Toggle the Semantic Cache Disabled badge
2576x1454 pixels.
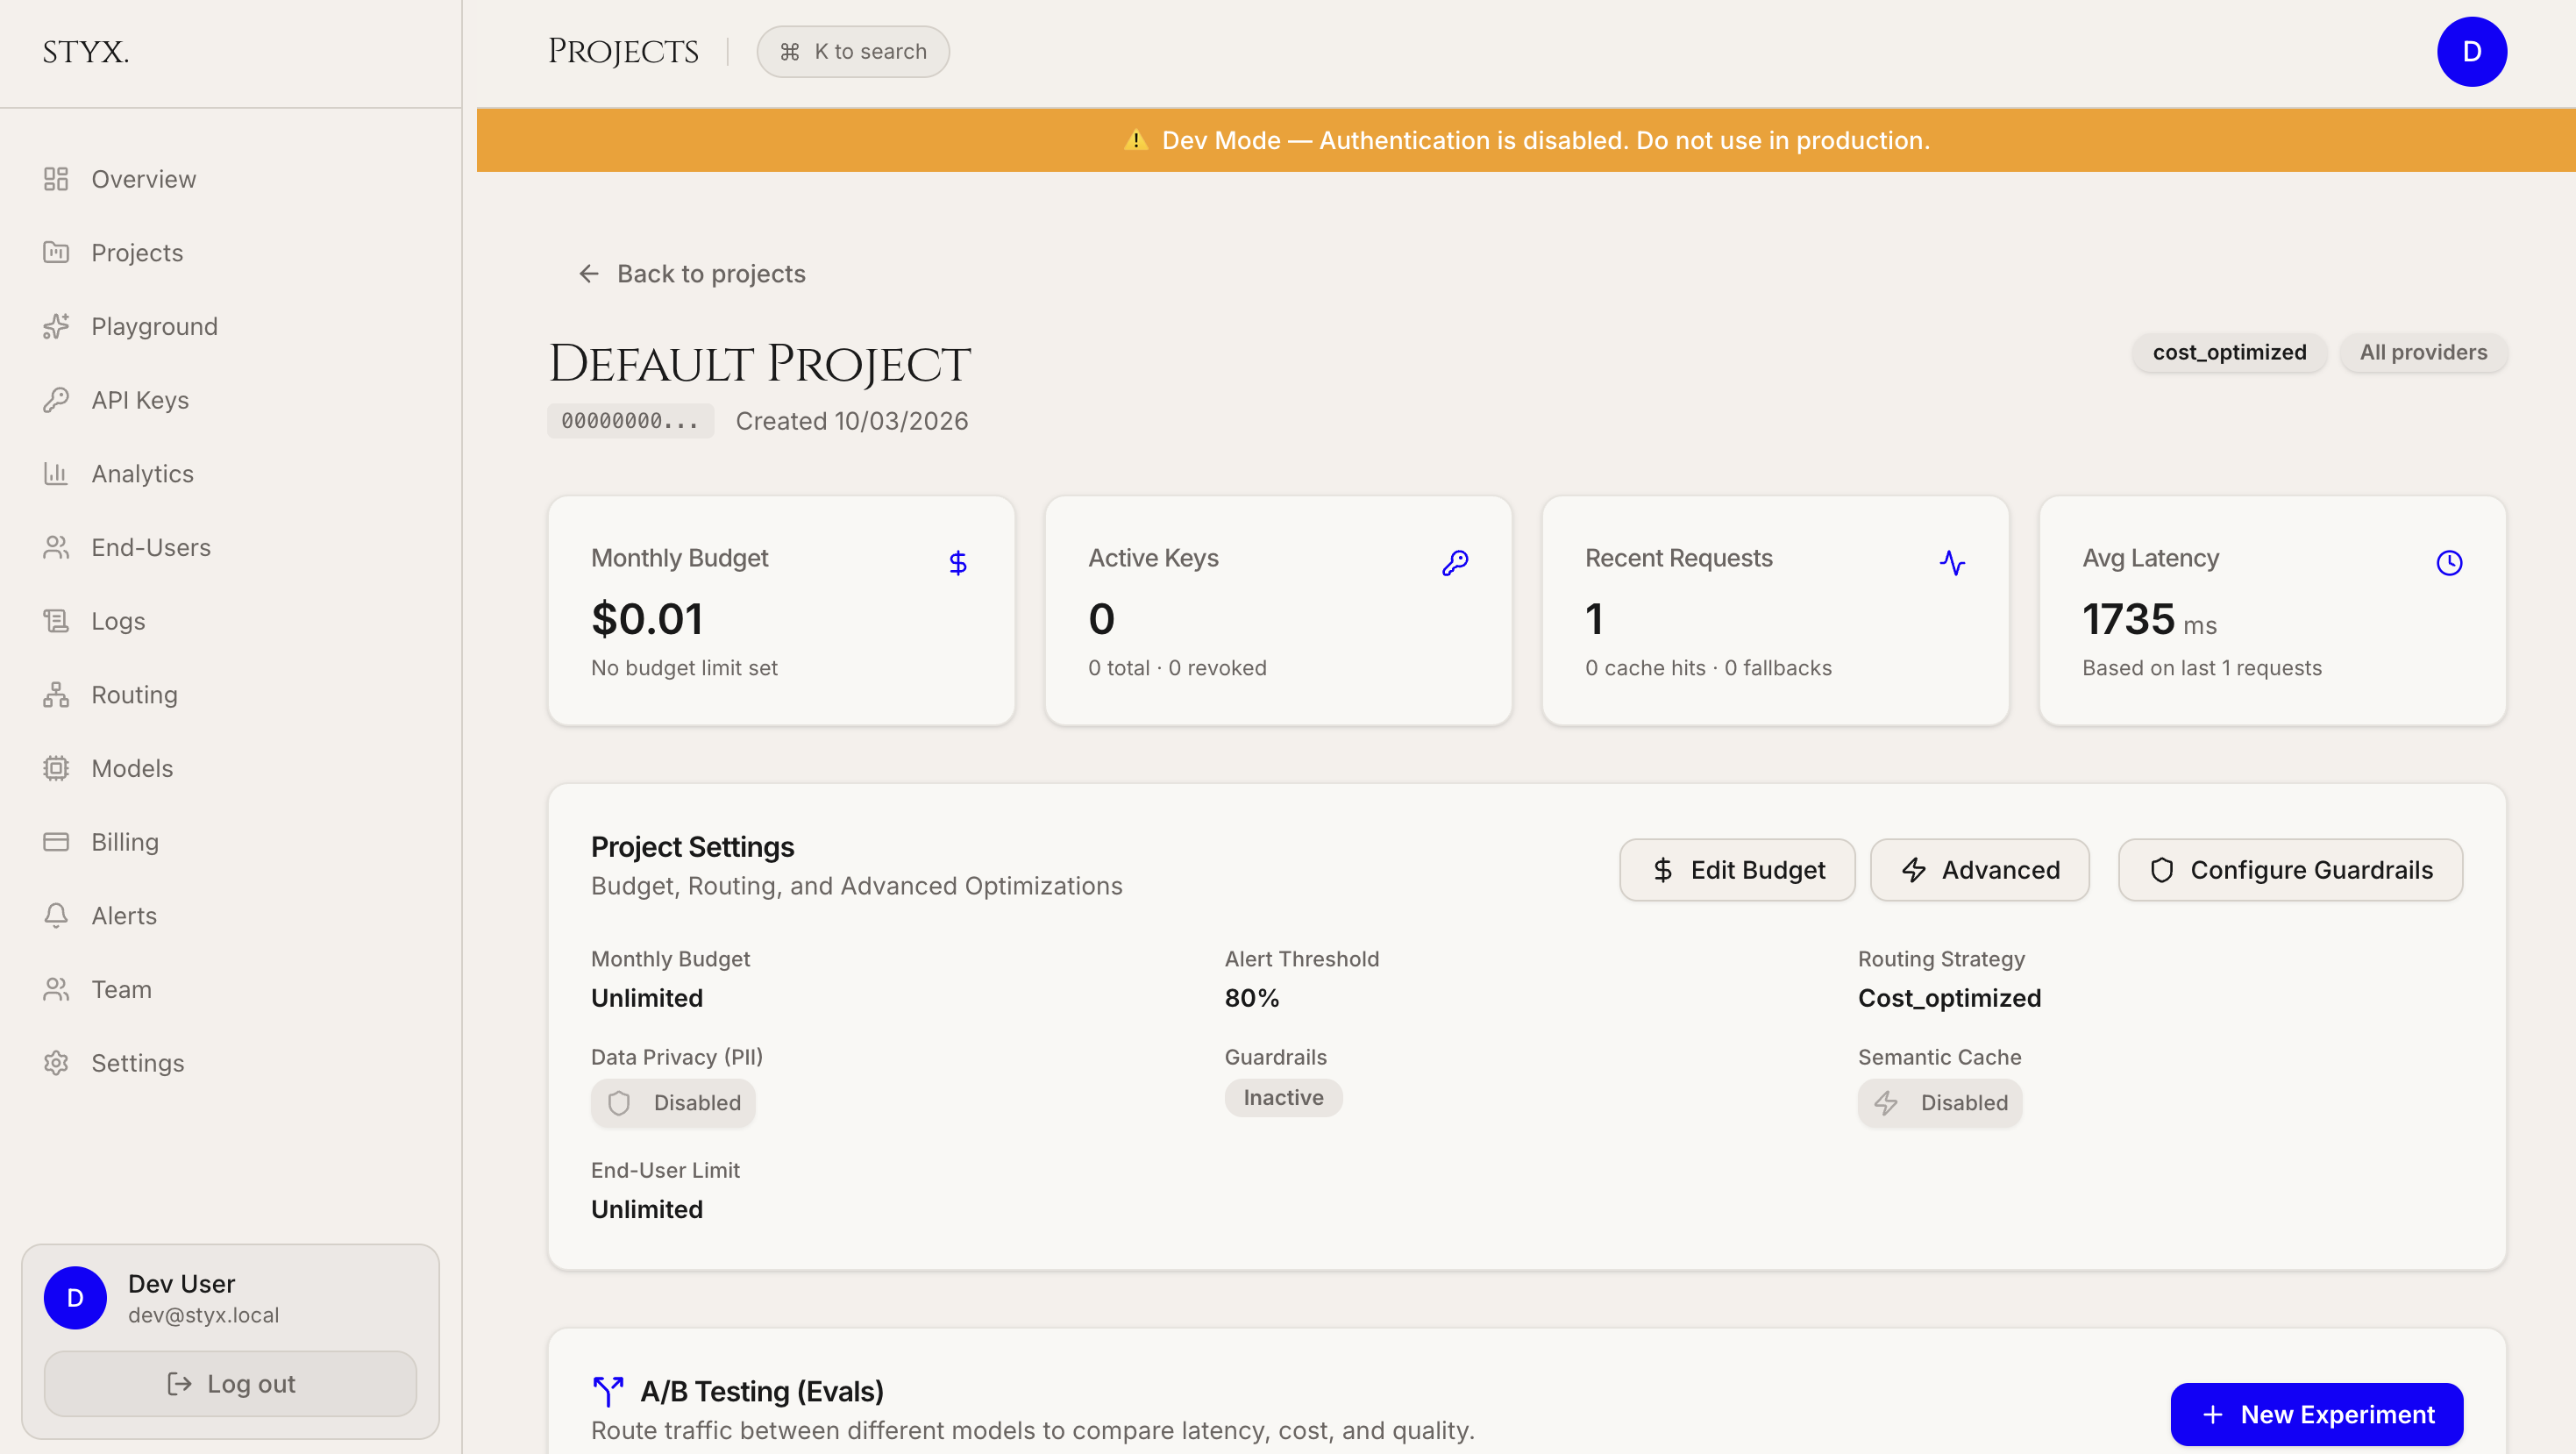point(1940,1102)
